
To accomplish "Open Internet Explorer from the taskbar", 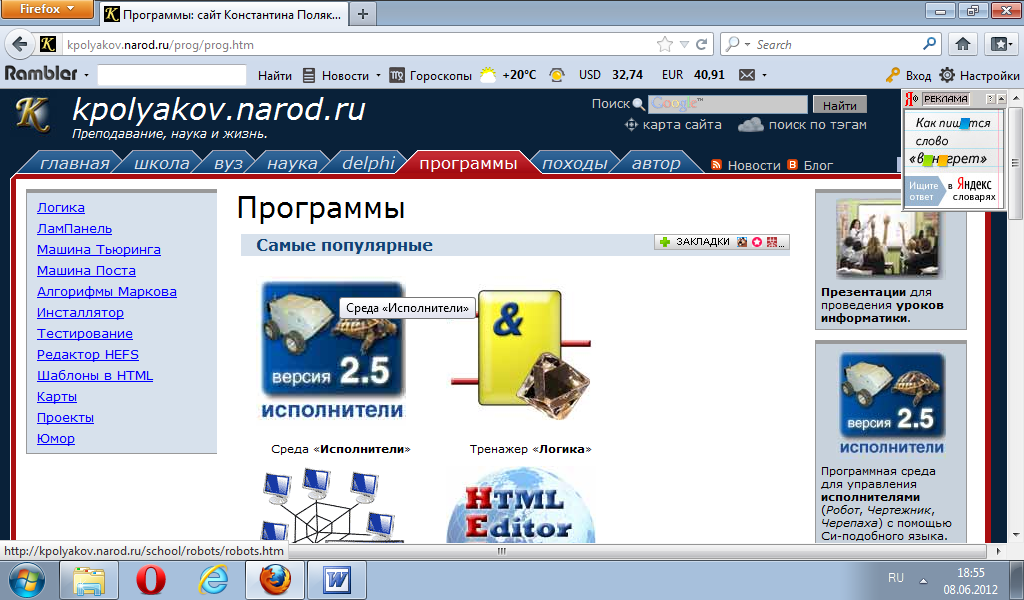I will coord(213,580).
